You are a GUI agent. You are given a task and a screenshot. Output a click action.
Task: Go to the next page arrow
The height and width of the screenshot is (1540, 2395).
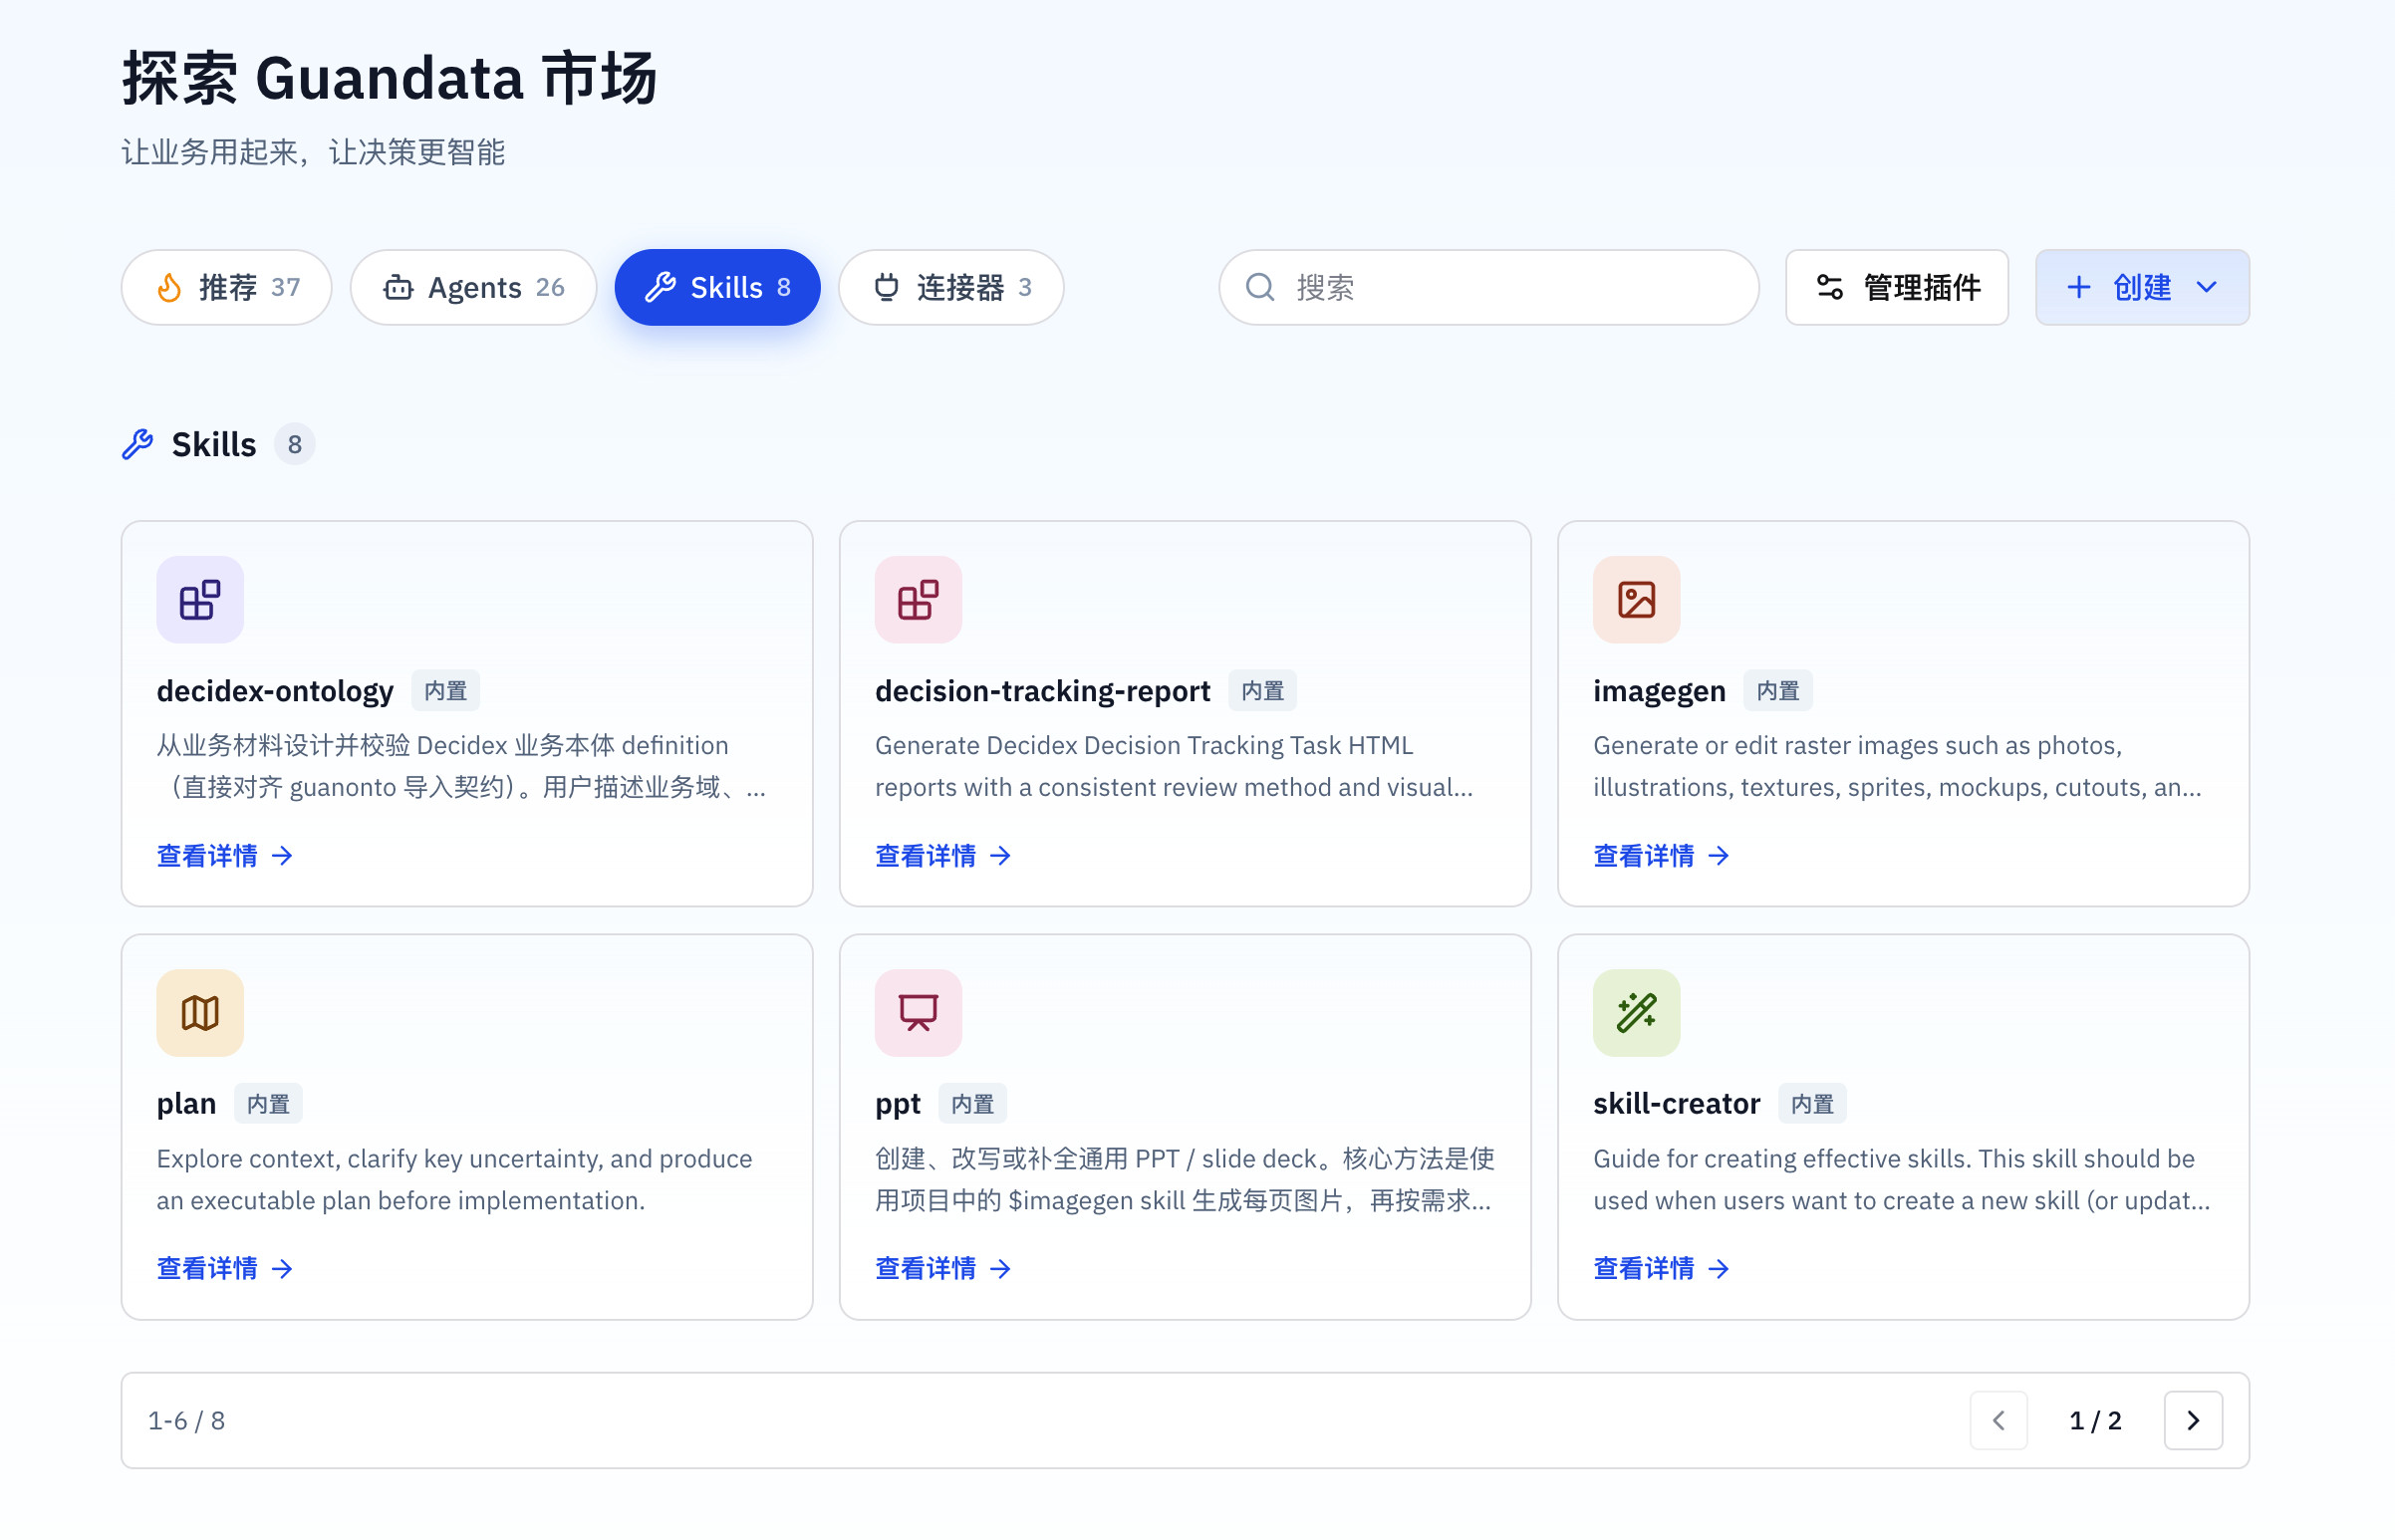[x=2193, y=1420]
